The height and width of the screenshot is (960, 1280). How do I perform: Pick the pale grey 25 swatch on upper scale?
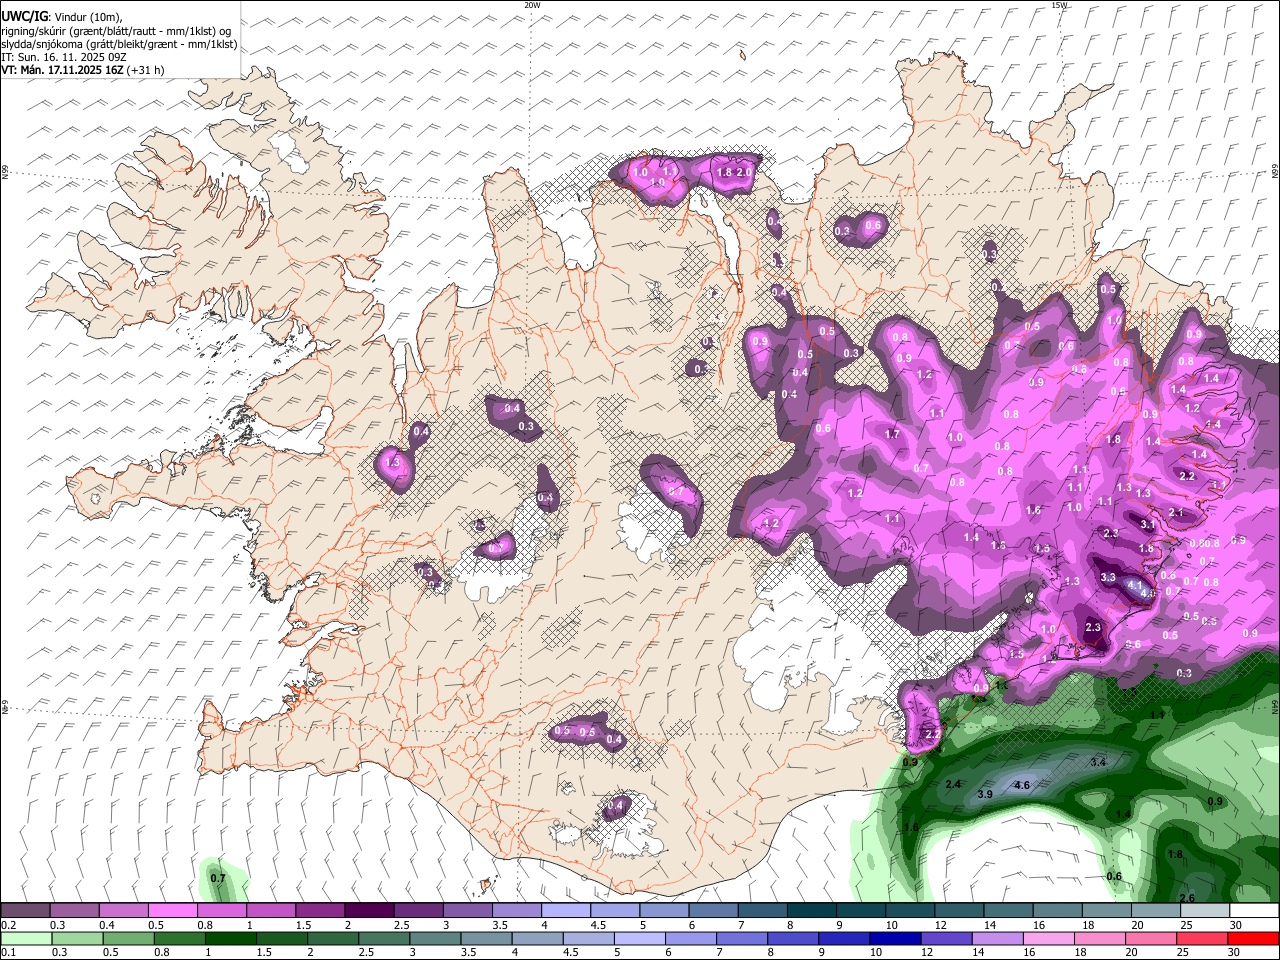[x=1205, y=911]
